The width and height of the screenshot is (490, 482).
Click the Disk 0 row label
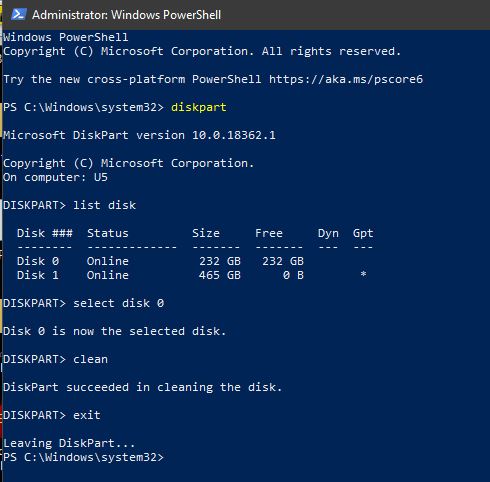click(38, 261)
